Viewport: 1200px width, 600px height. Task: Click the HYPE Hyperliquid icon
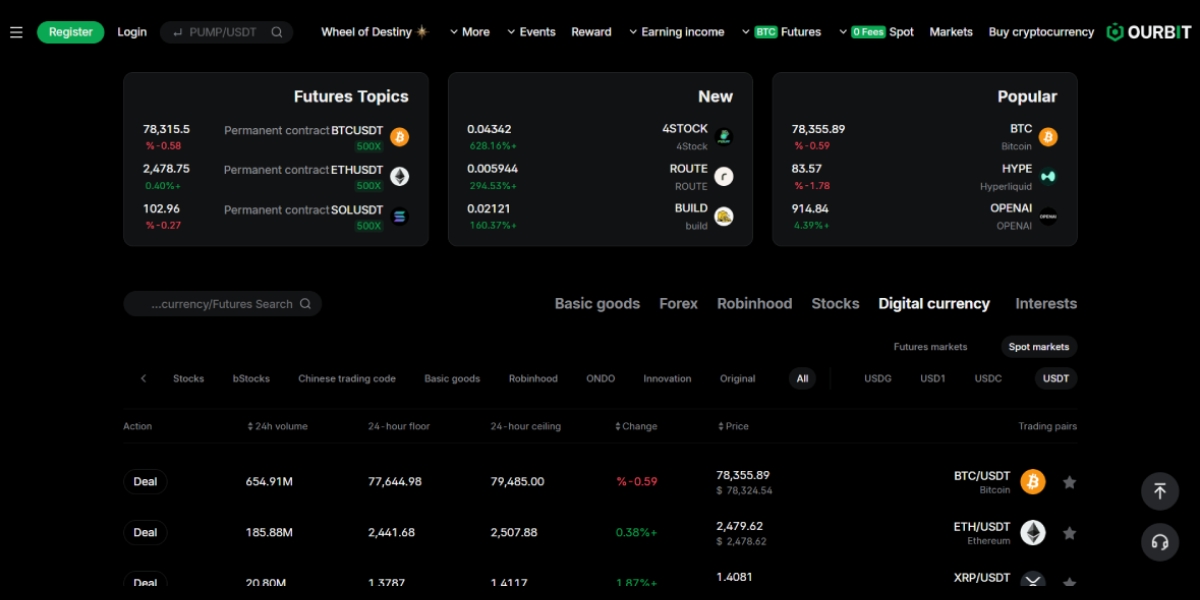[x=1048, y=177]
